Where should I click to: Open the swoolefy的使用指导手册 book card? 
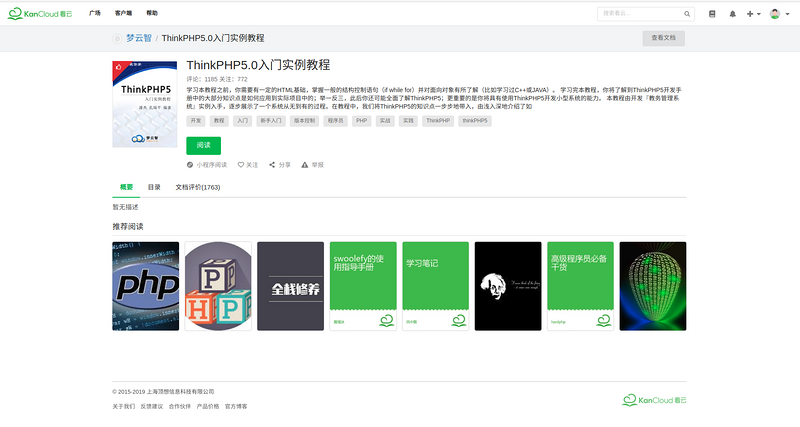click(x=363, y=286)
